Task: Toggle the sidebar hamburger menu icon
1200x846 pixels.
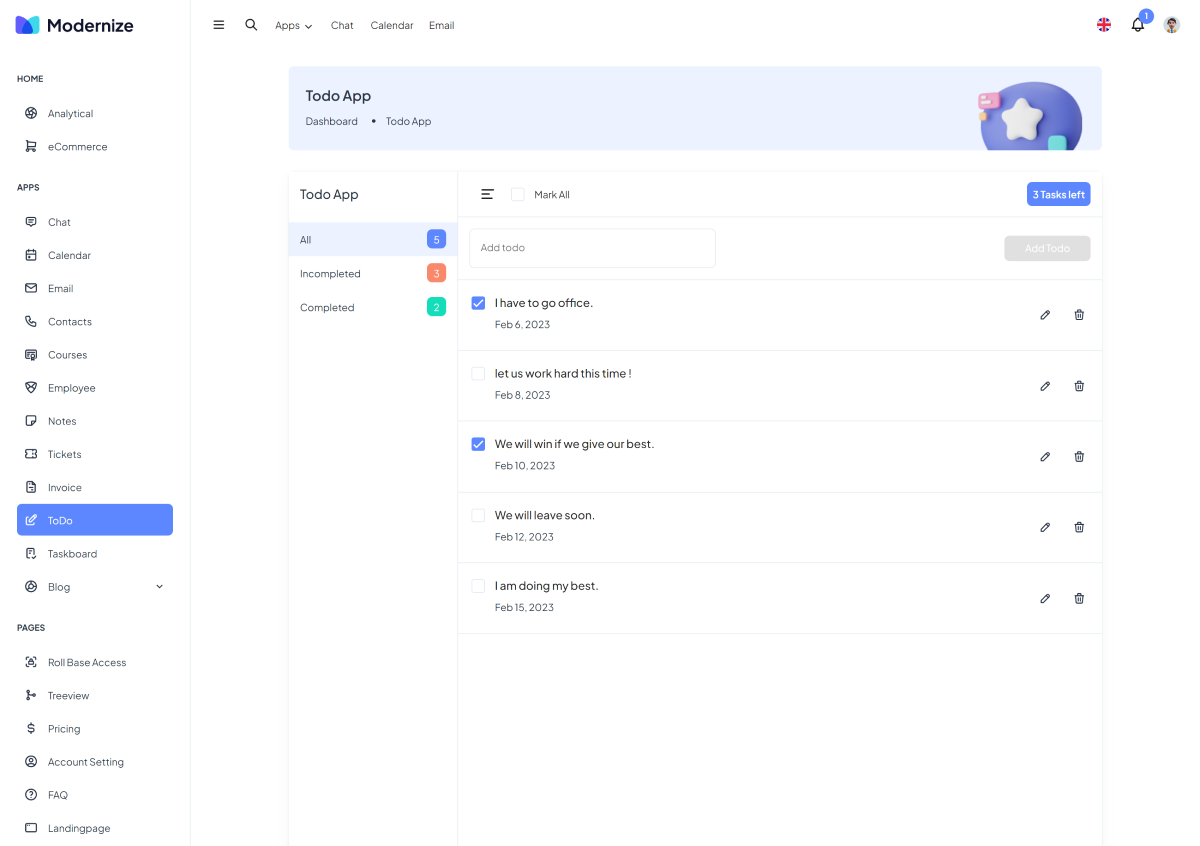Action: (x=219, y=25)
